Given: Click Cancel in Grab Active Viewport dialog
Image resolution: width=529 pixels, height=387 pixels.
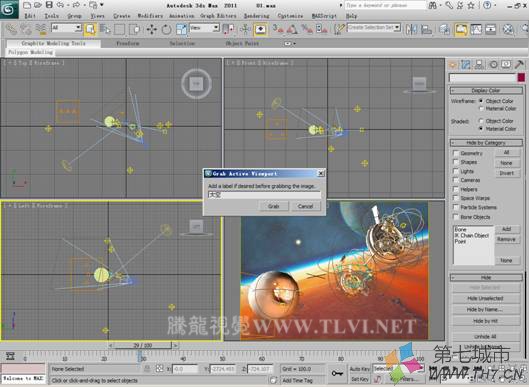Looking at the screenshot, I should [305, 206].
